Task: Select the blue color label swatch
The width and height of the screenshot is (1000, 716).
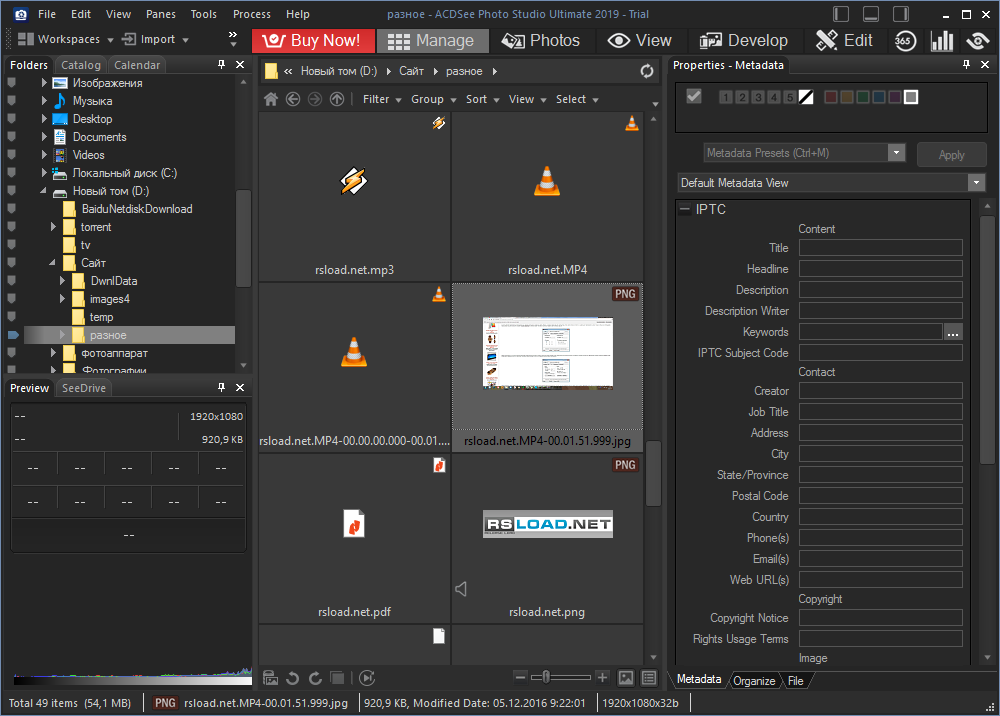Action: tap(879, 97)
